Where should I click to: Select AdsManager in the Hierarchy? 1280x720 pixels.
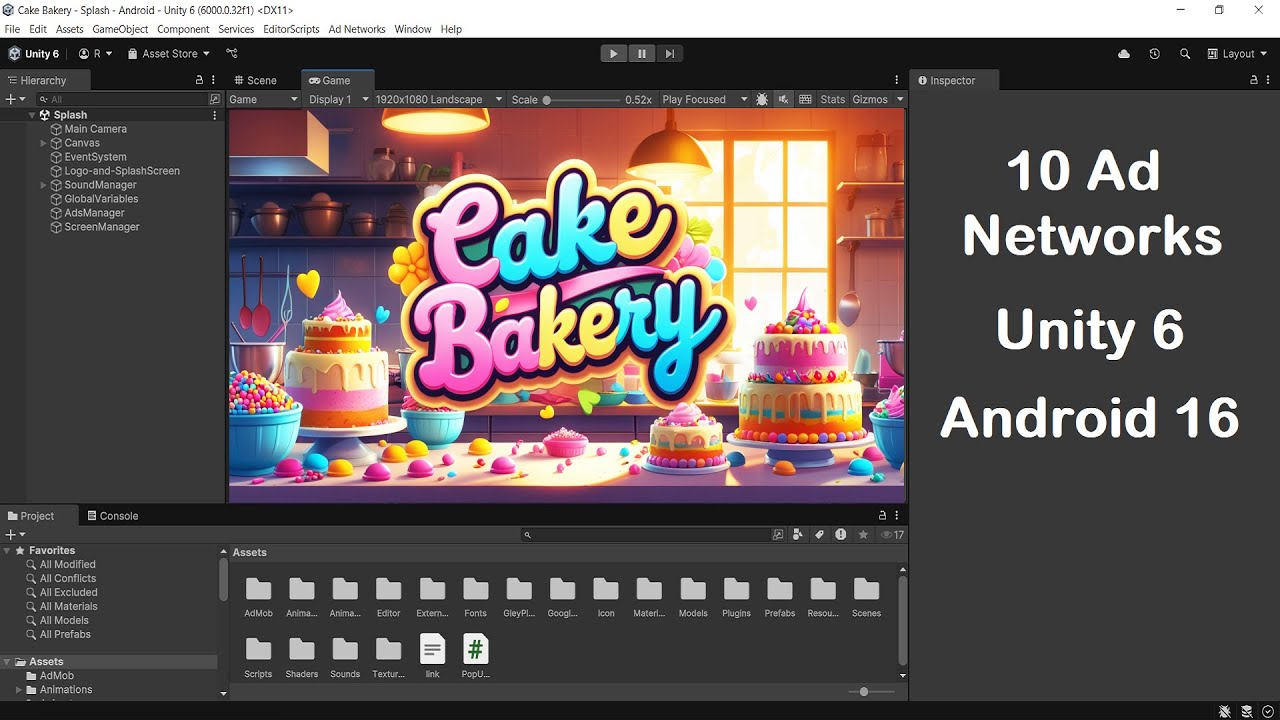coord(94,213)
